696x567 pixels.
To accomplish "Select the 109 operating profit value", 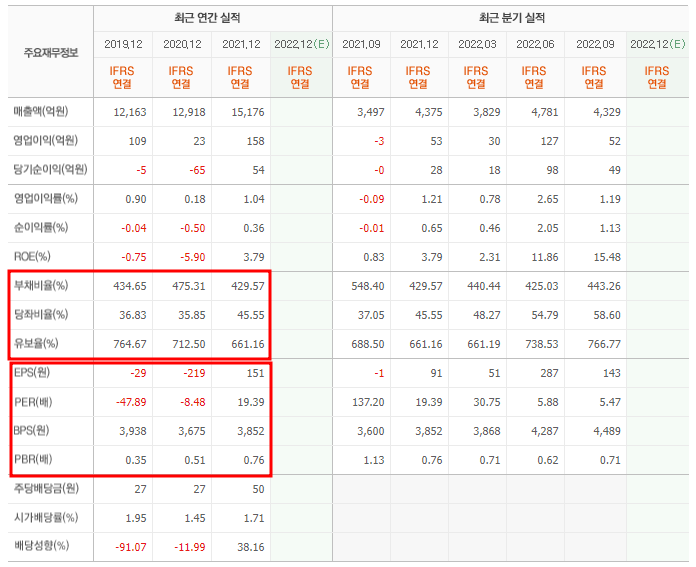I will (137, 141).
